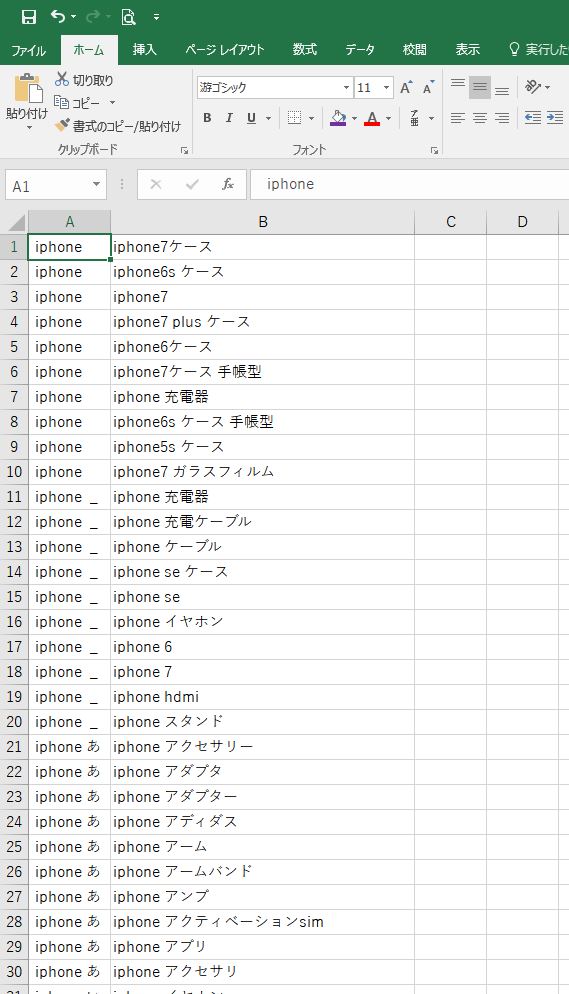This screenshot has width=569, height=994.
Task: Click the fx insert function icon
Action: click(x=228, y=184)
